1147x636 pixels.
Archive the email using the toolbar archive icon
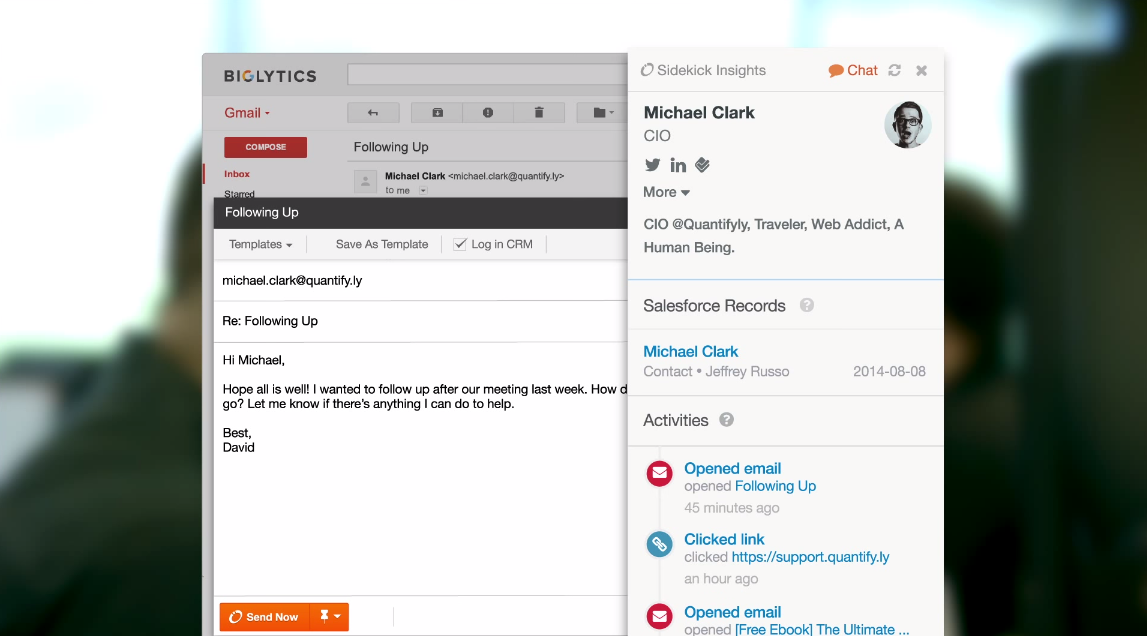(437, 113)
